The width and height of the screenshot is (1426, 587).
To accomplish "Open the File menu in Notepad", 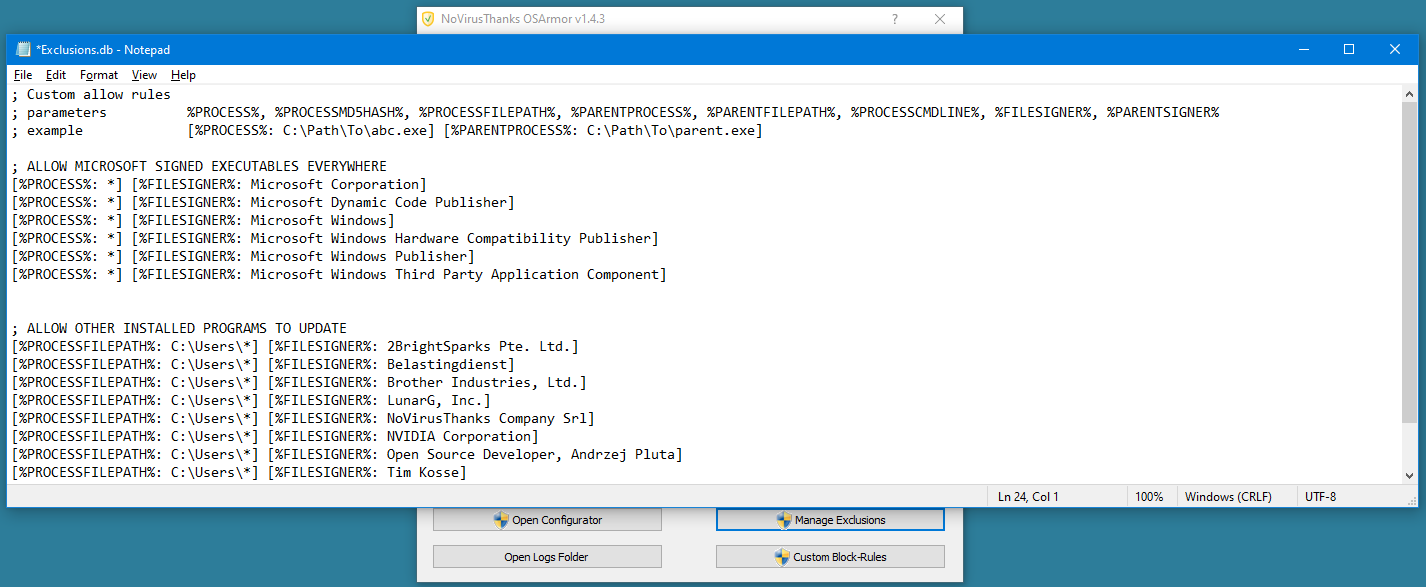I will 23,75.
